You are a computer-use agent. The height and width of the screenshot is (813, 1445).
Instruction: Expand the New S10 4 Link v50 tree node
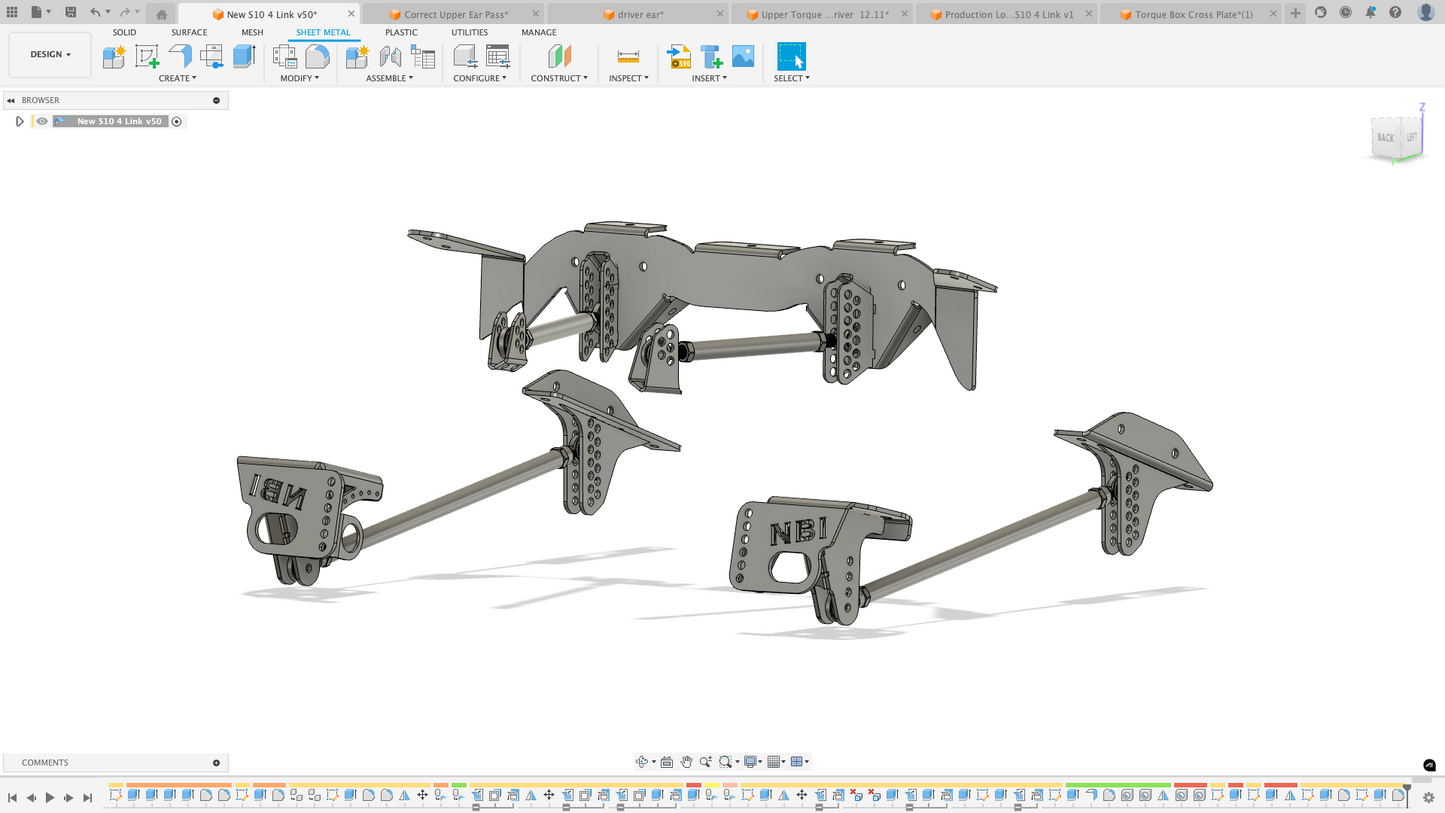tap(19, 121)
